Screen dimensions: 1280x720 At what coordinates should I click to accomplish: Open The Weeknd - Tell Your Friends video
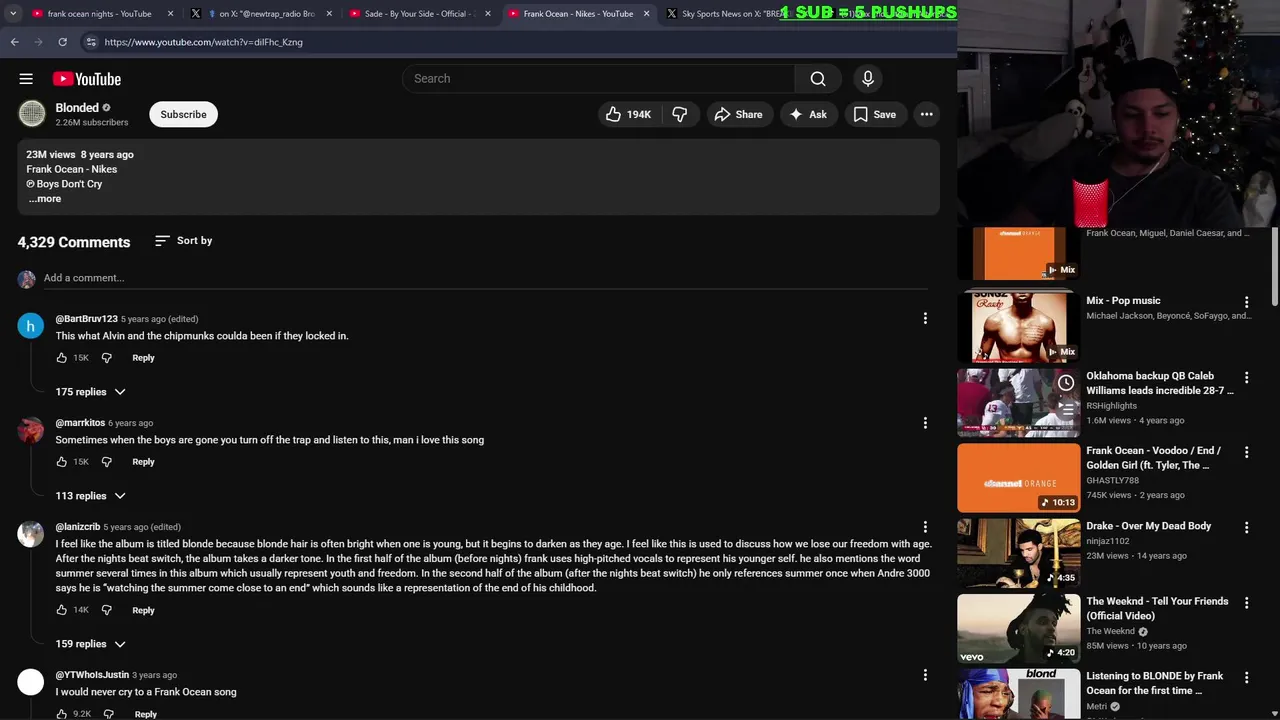click(1158, 608)
